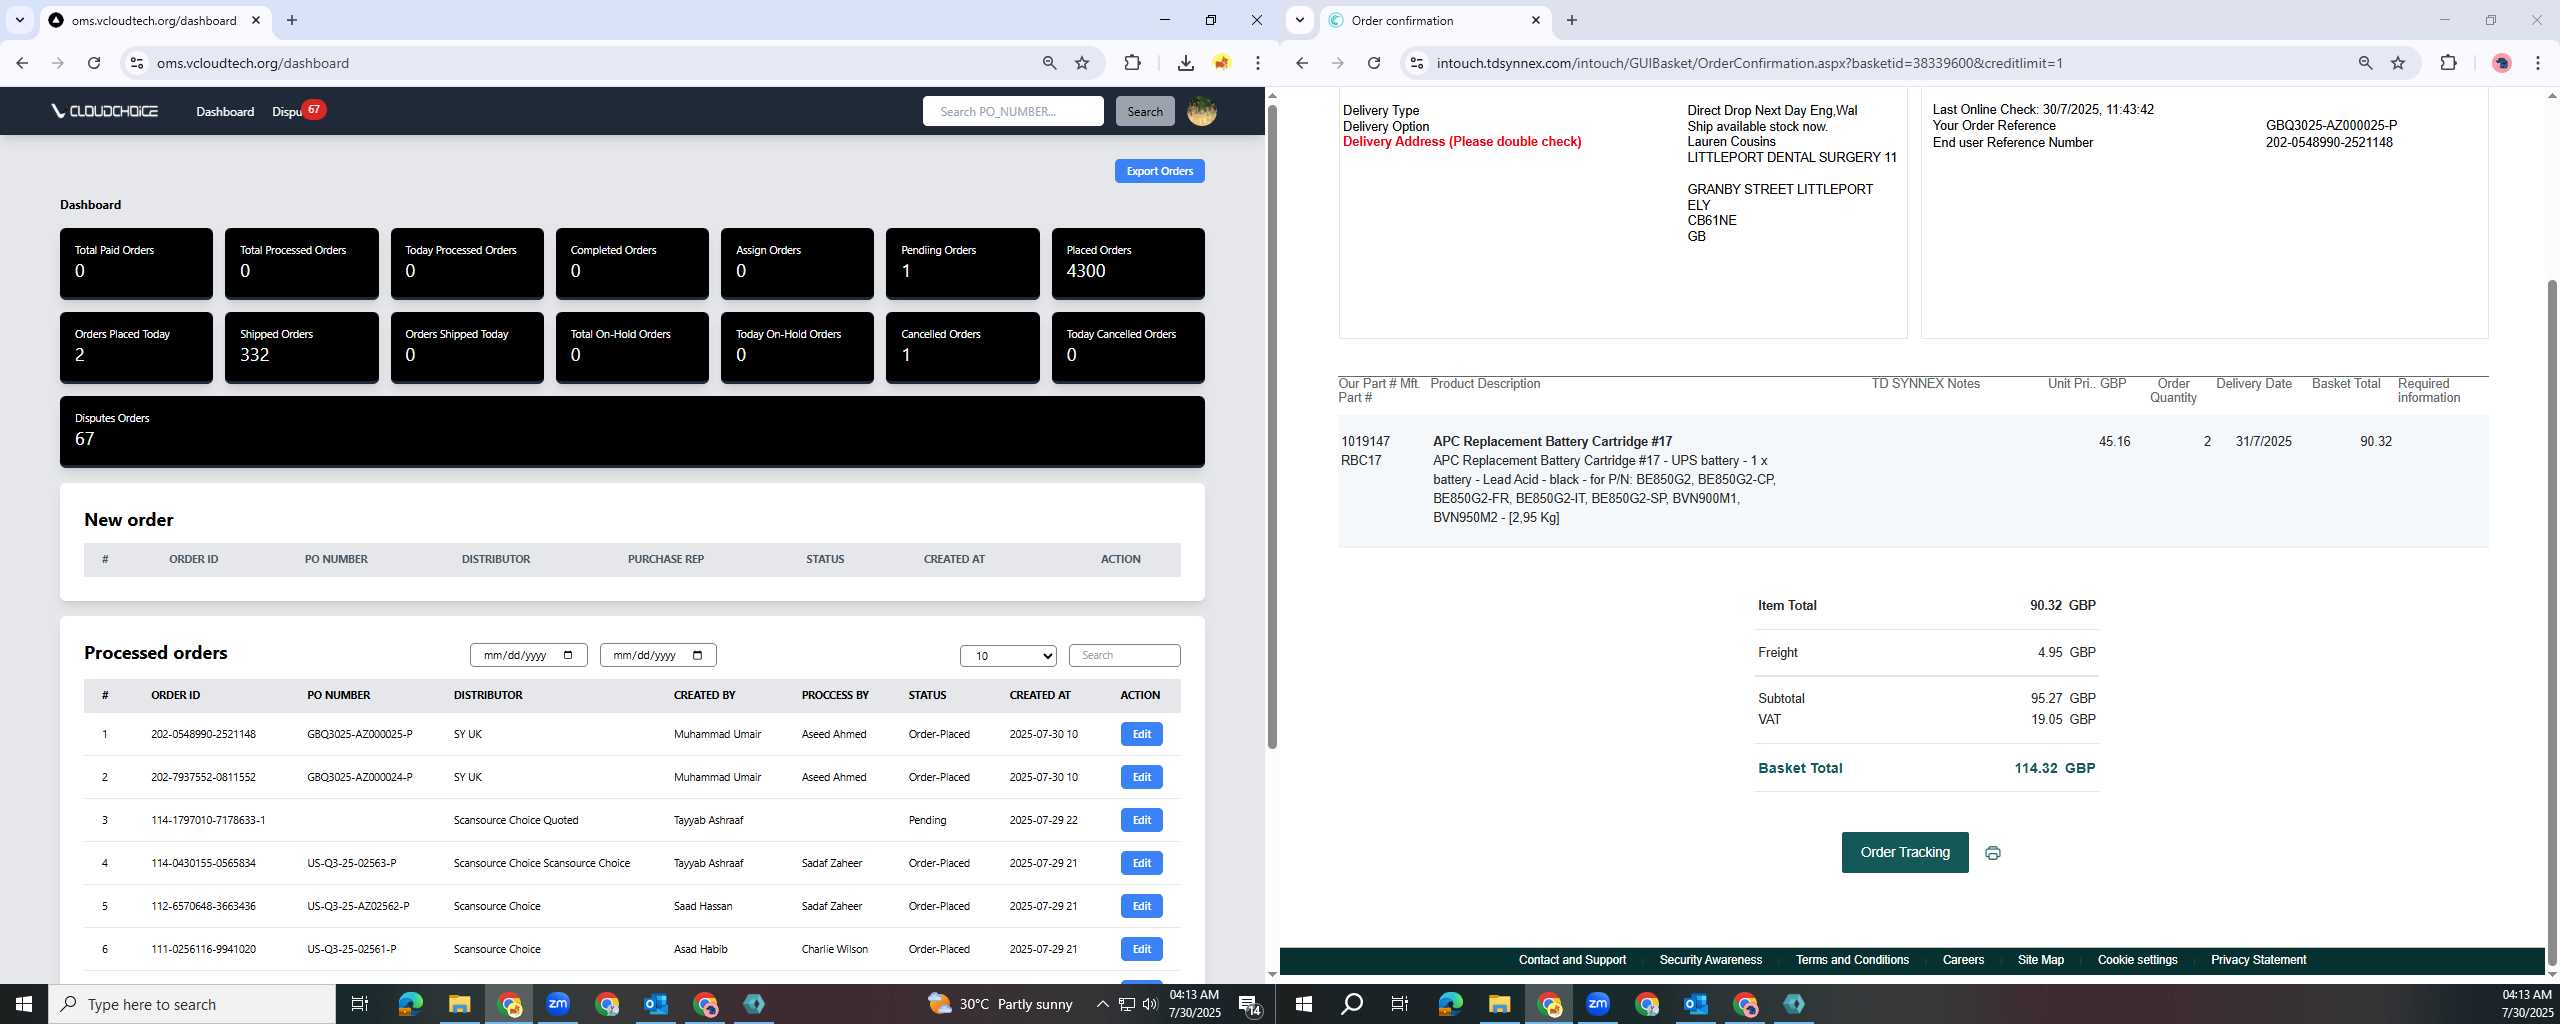This screenshot has width=2560, height=1024.
Task: View site information for oms.vcloudtech.org
Action: [x=137, y=63]
